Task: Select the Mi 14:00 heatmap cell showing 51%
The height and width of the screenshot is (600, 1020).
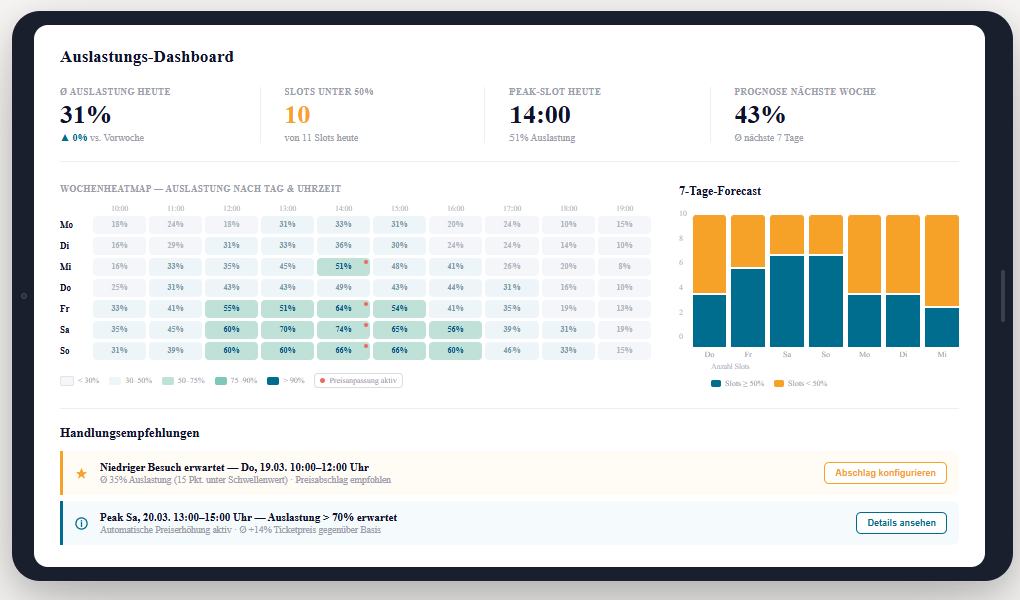Action: (343, 266)
